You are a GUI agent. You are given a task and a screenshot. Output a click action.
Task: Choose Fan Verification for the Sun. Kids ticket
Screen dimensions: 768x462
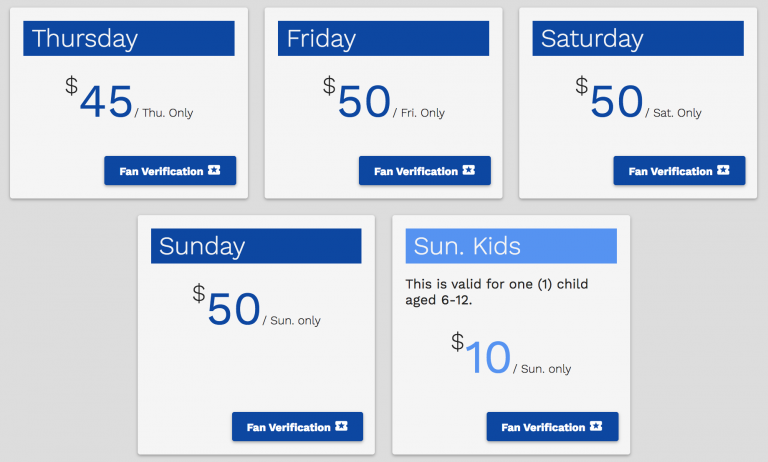pos(552,427)
